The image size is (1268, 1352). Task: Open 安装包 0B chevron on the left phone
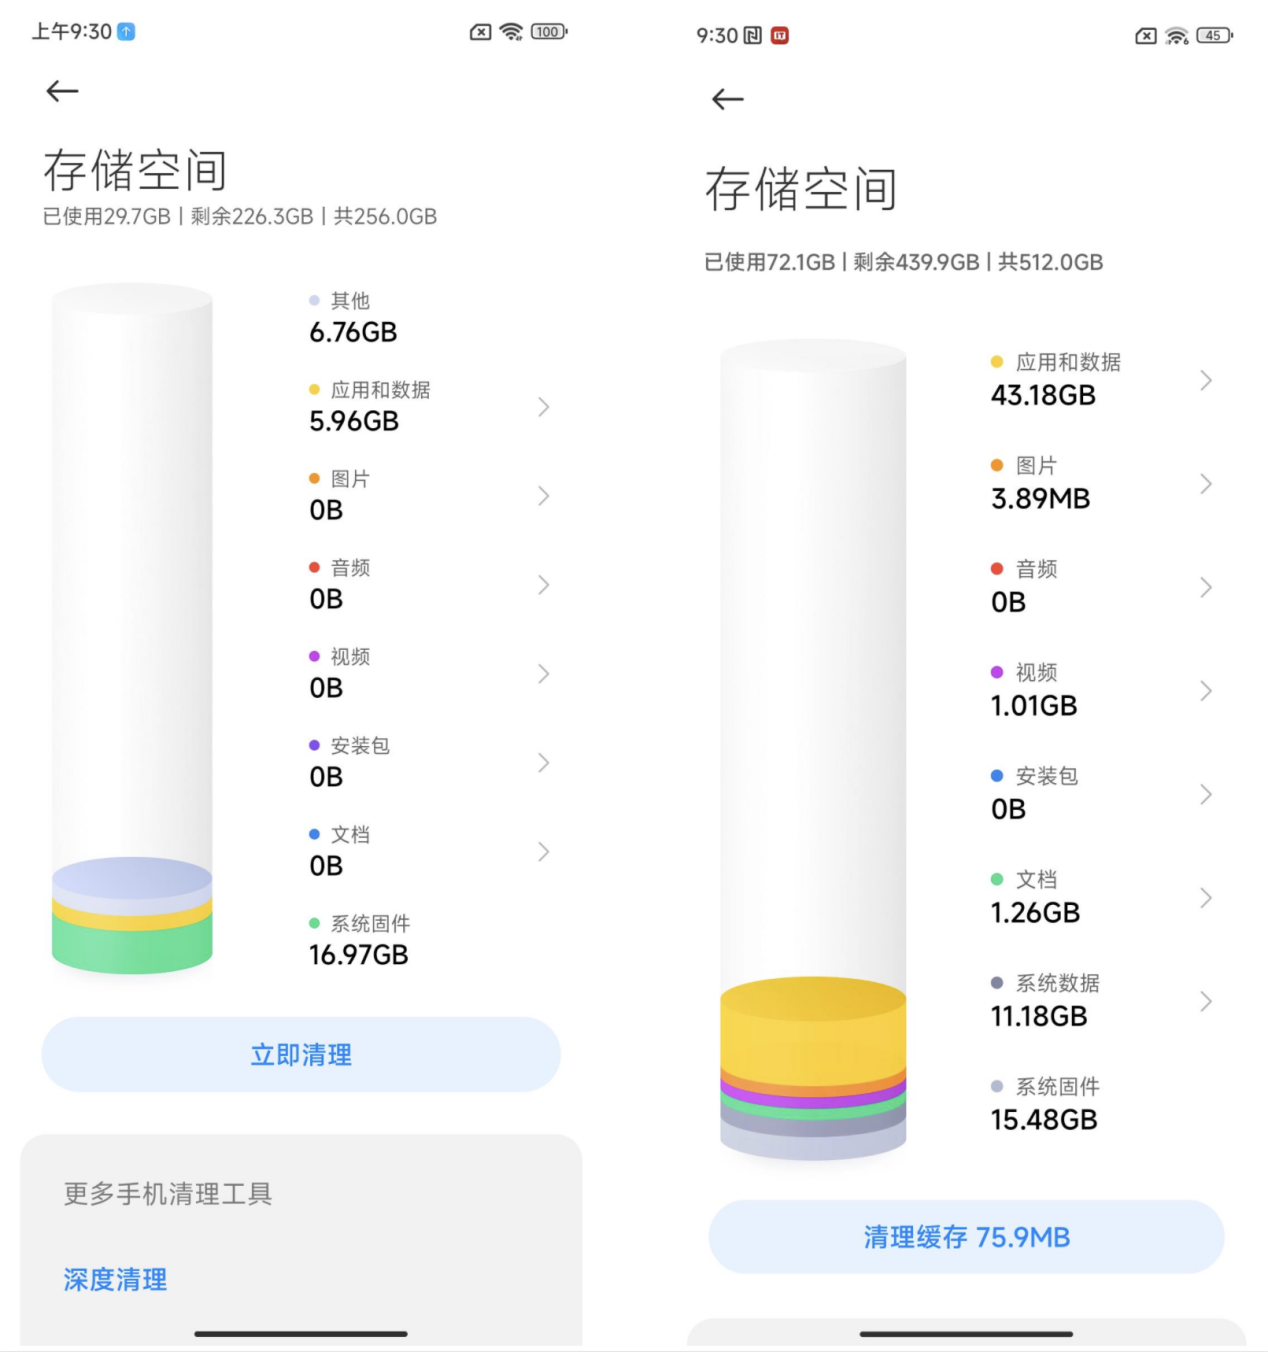(x=544, y=763)
